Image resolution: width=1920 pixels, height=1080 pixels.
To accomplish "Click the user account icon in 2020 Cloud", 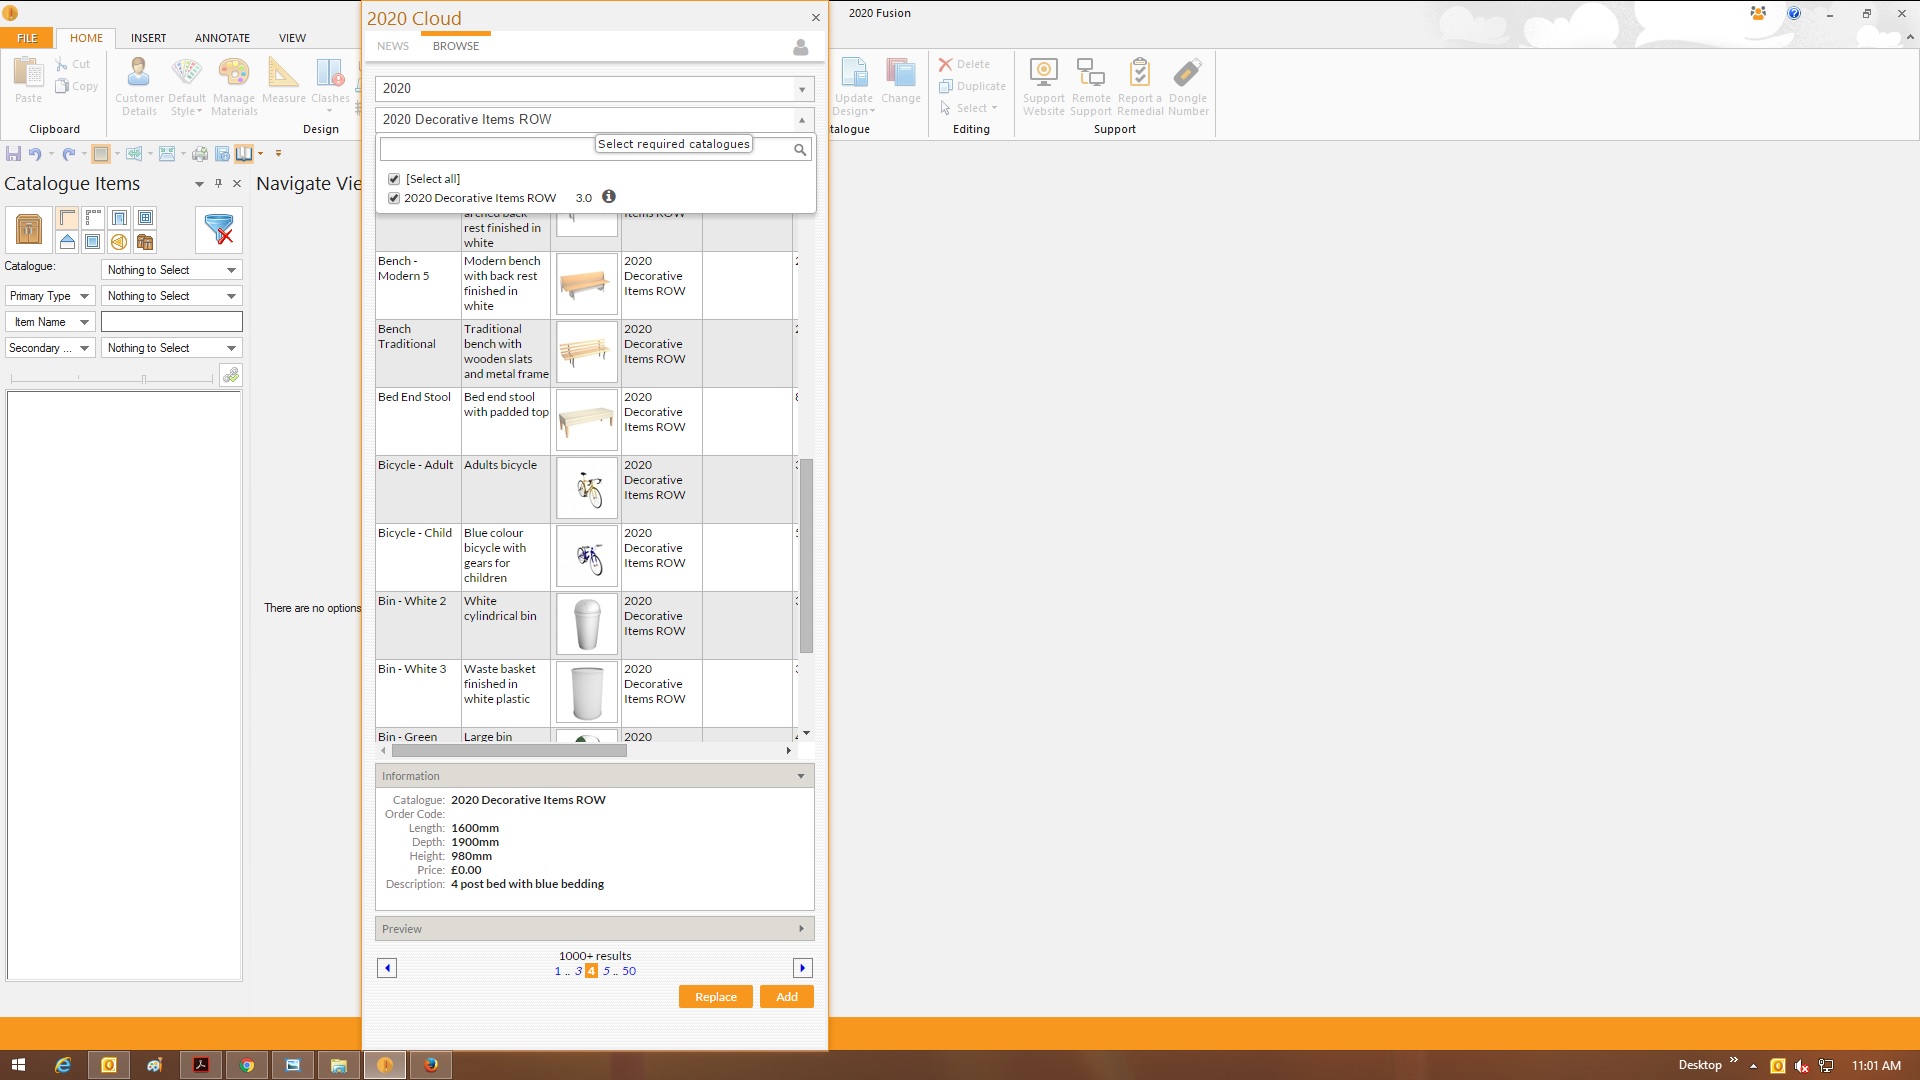I will [x=800, y=47].
